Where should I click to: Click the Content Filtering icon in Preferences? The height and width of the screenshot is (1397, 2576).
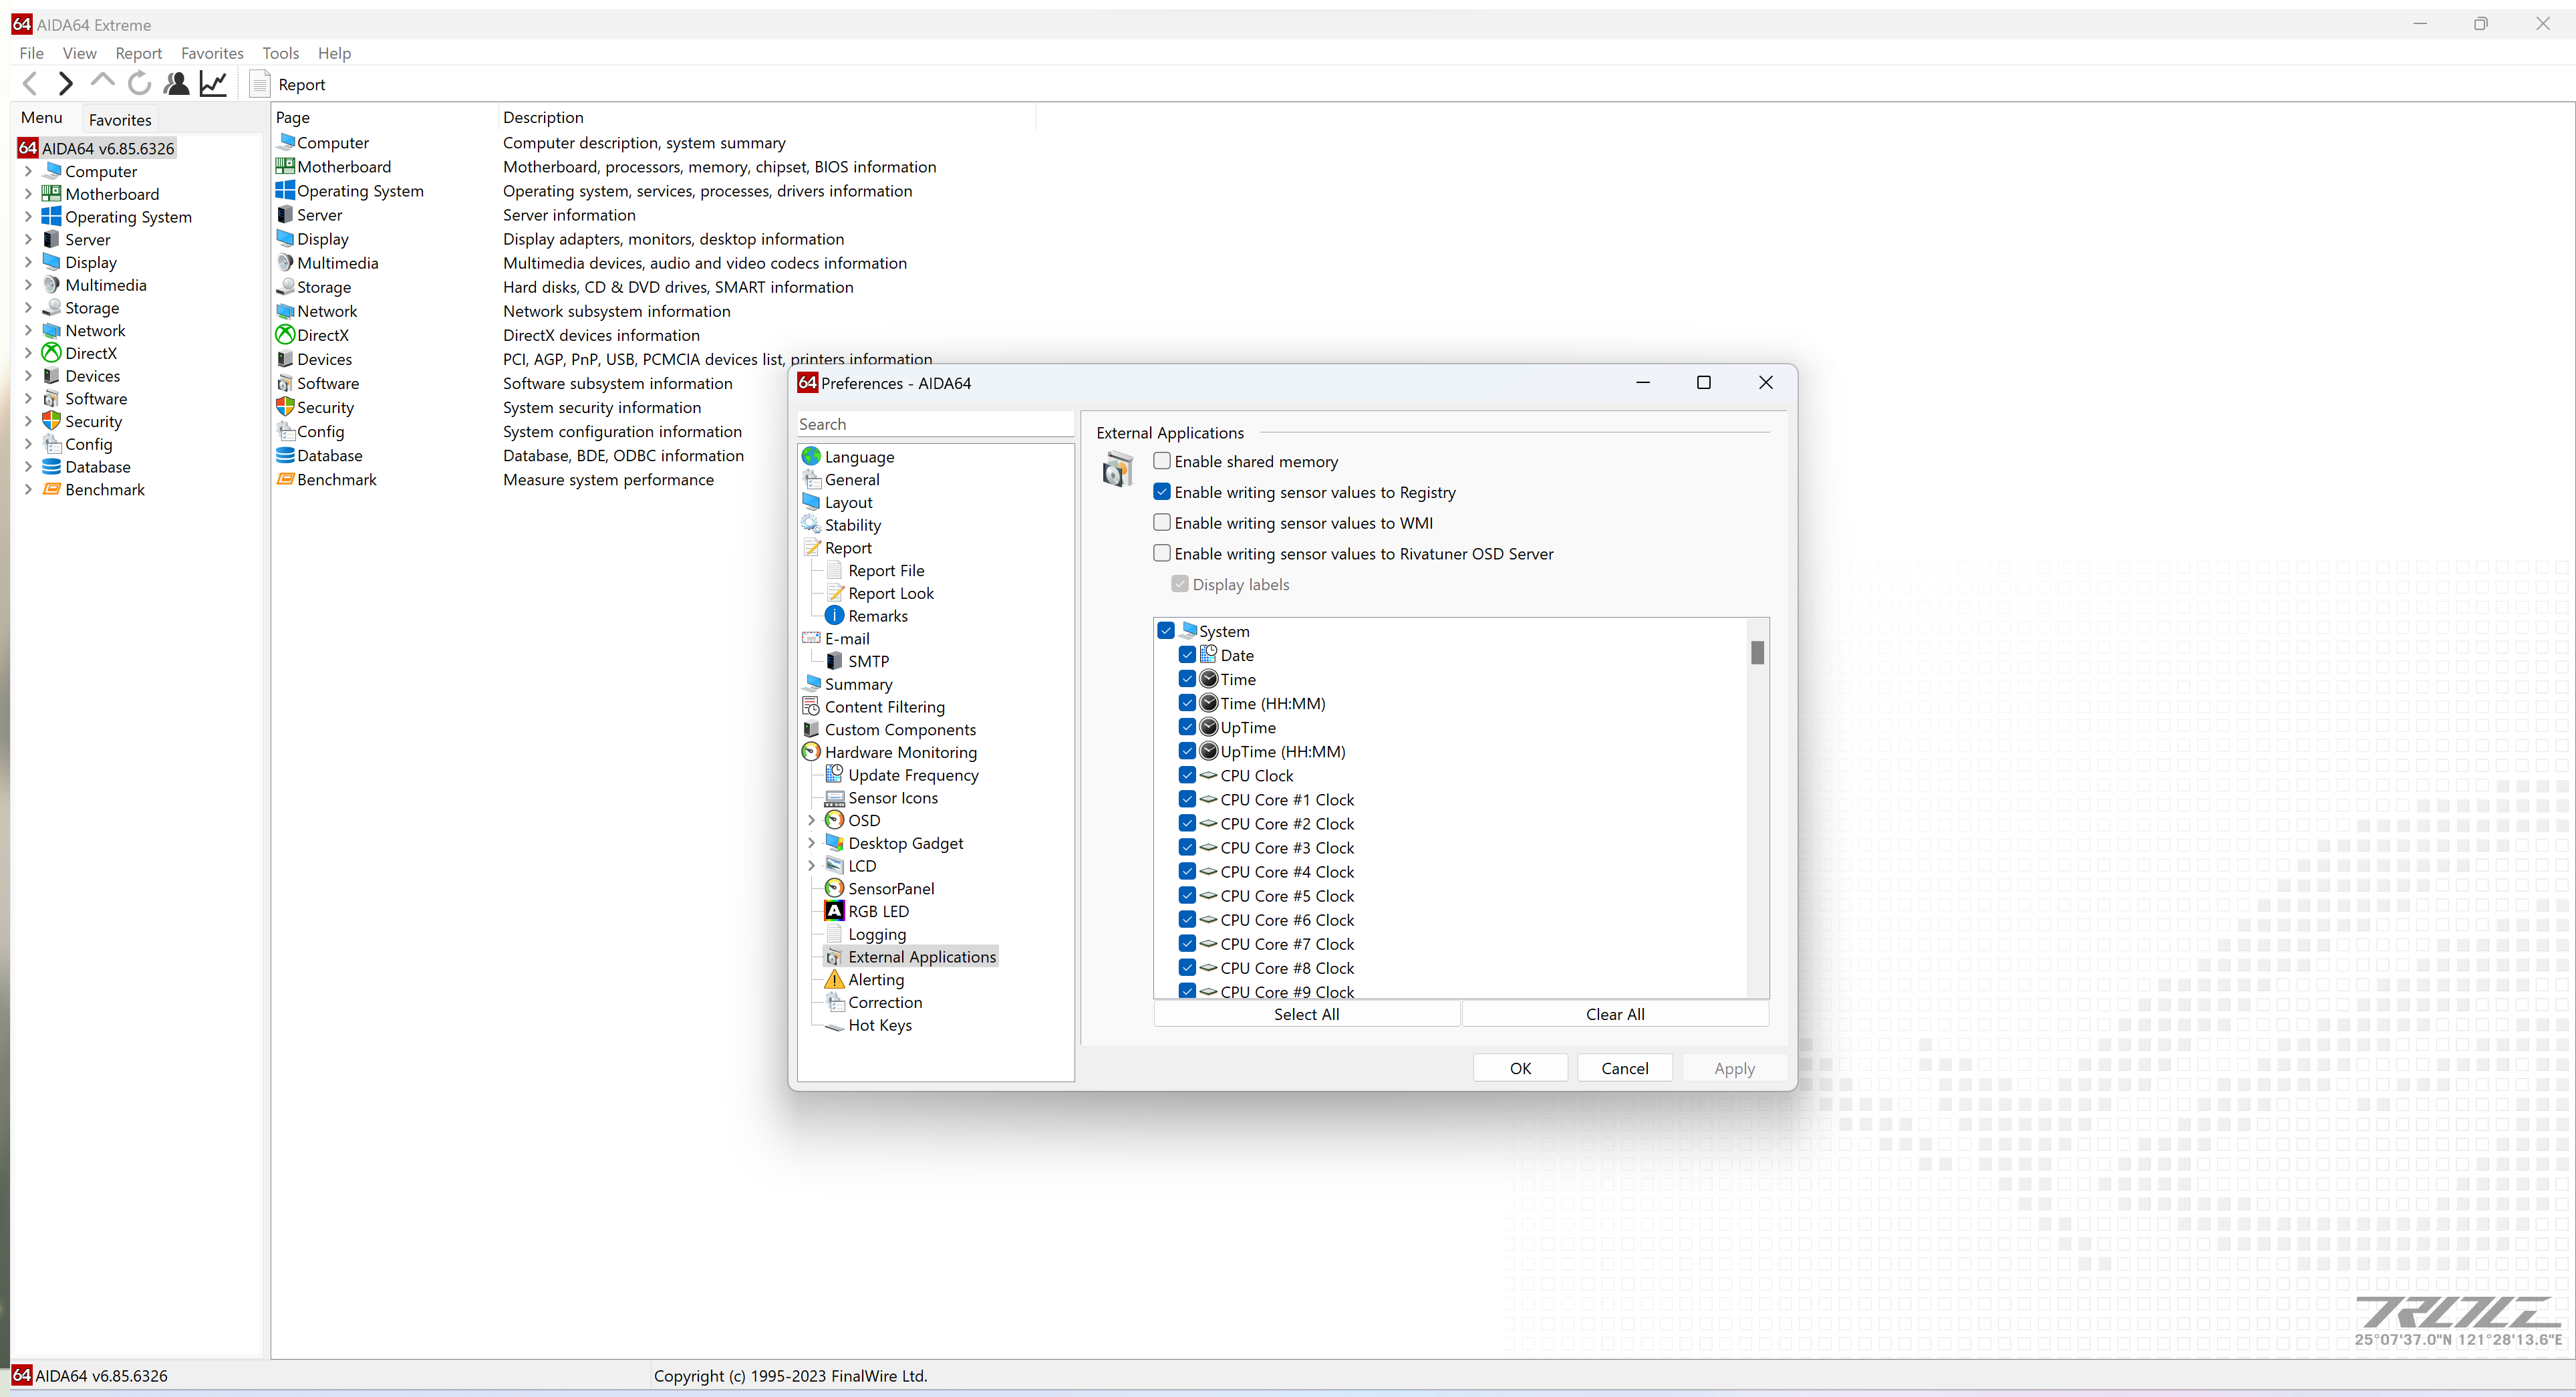point(811,706)
